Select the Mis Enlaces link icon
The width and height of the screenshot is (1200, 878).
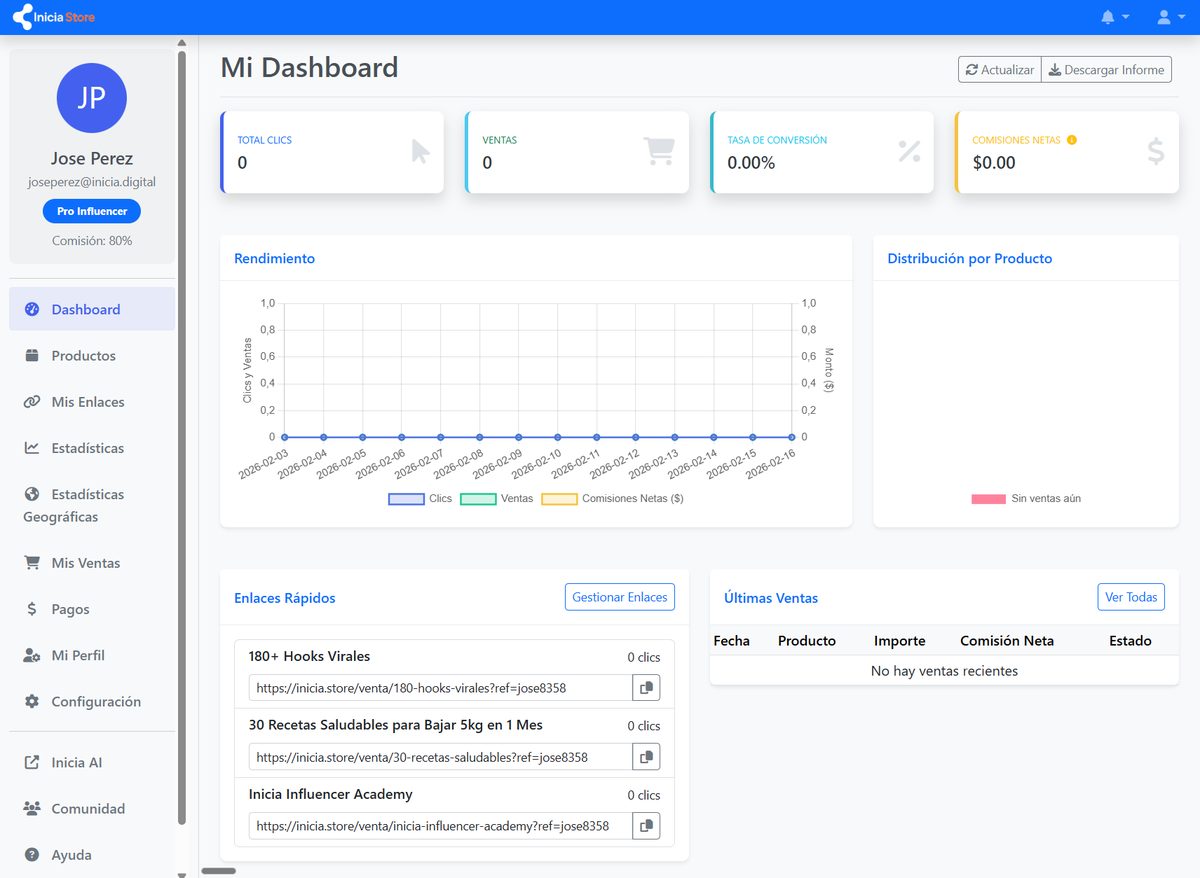(x=33, y=401)
